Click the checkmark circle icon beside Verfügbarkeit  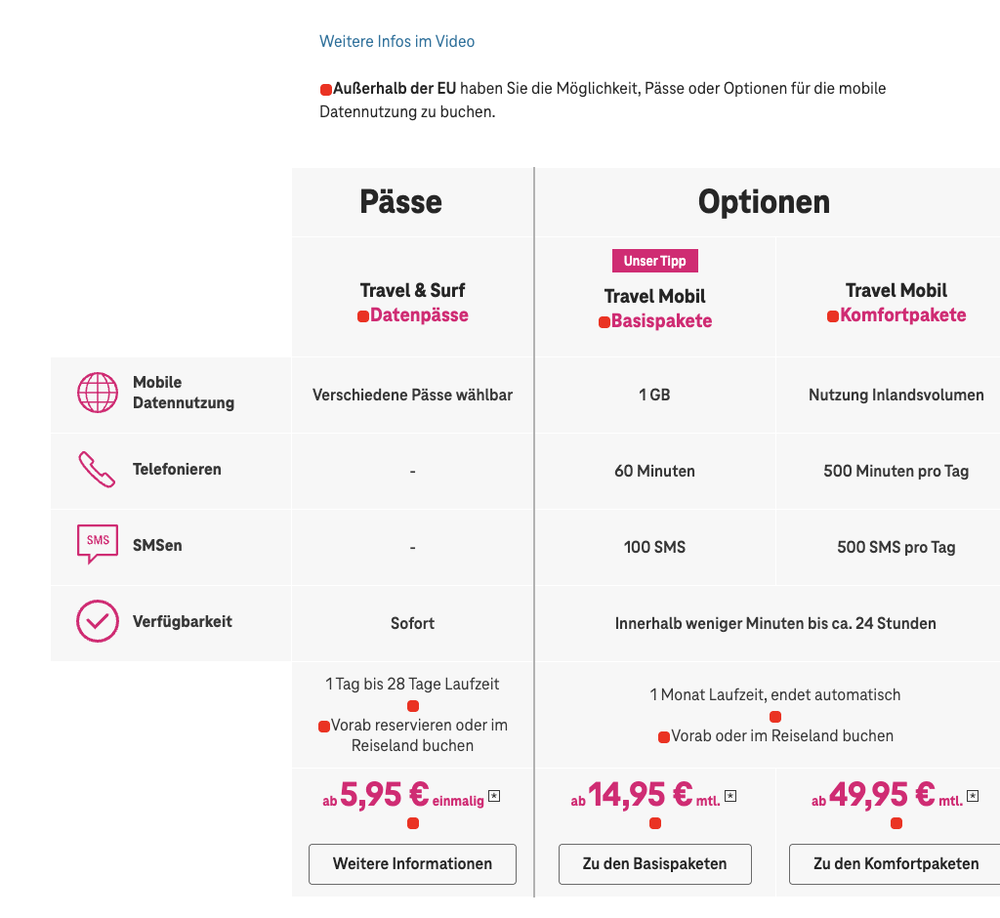(96, 621)
